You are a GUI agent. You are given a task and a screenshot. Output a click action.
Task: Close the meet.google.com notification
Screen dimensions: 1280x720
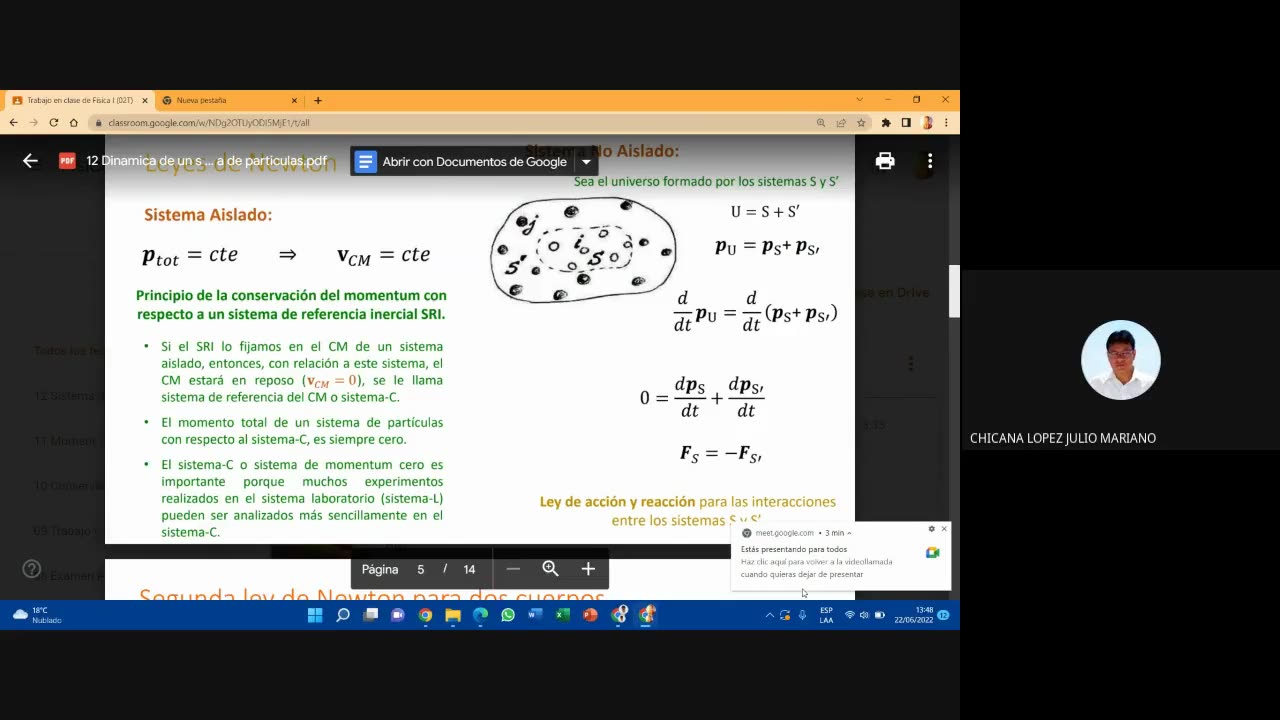click(x=944, y=529)
